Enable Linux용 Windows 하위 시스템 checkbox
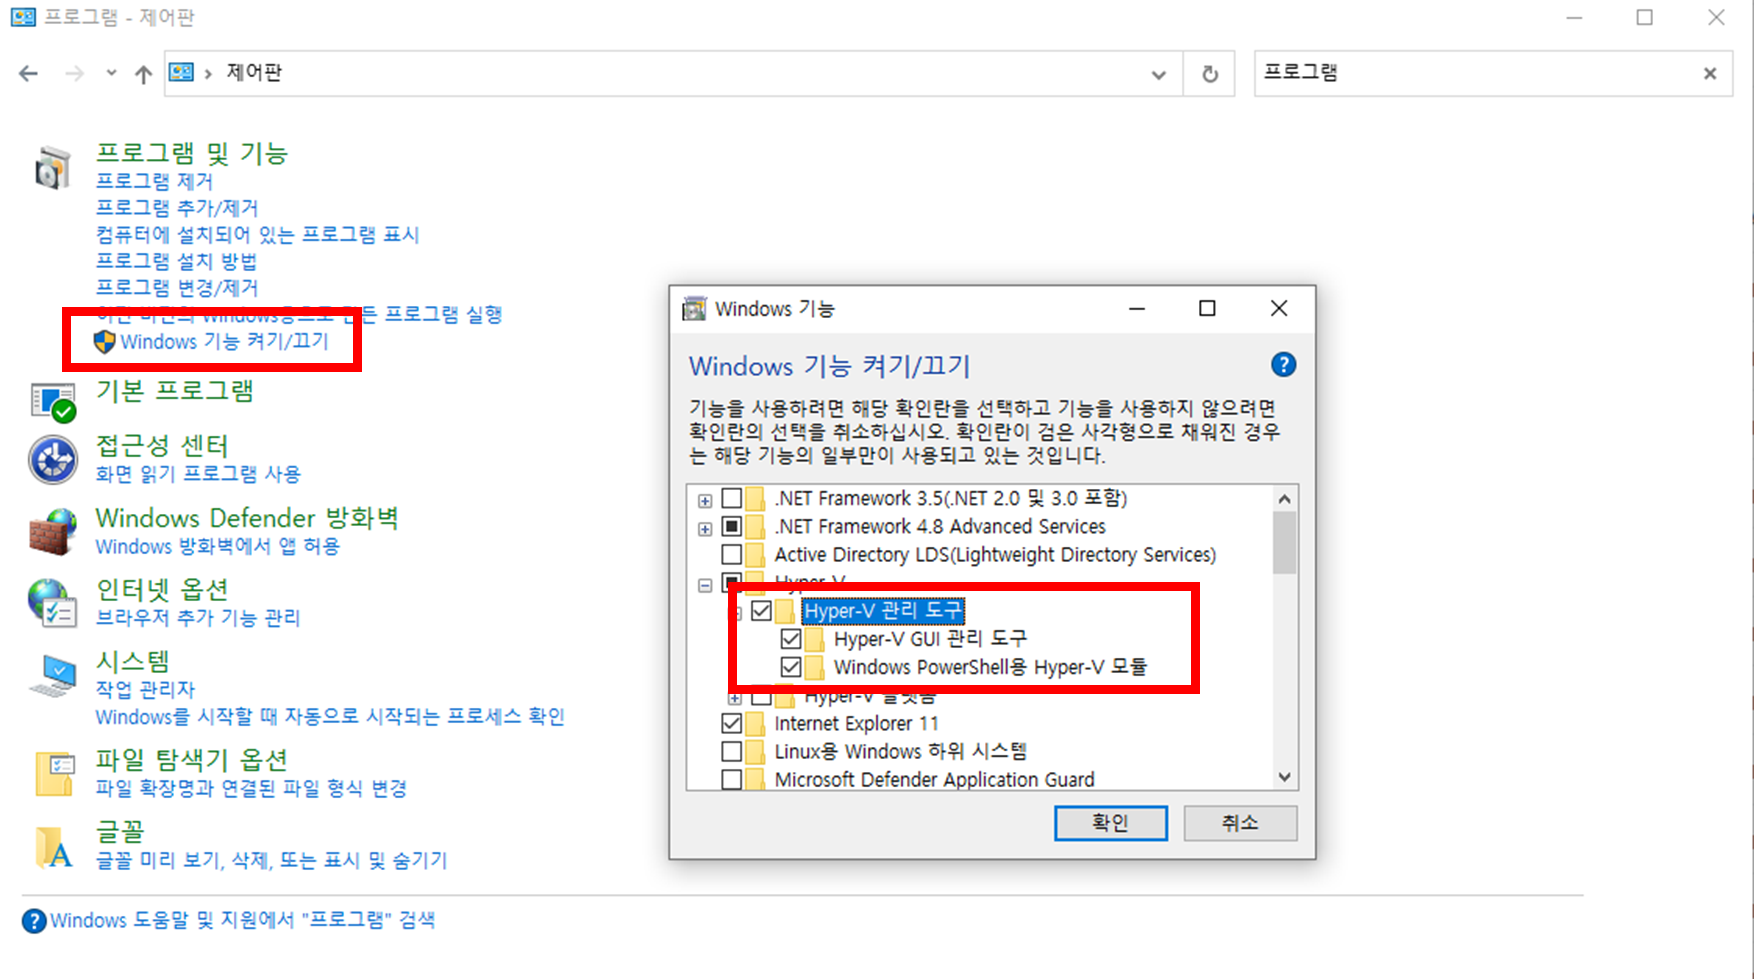Screen dimensions: 1754x979 point(732,751)
